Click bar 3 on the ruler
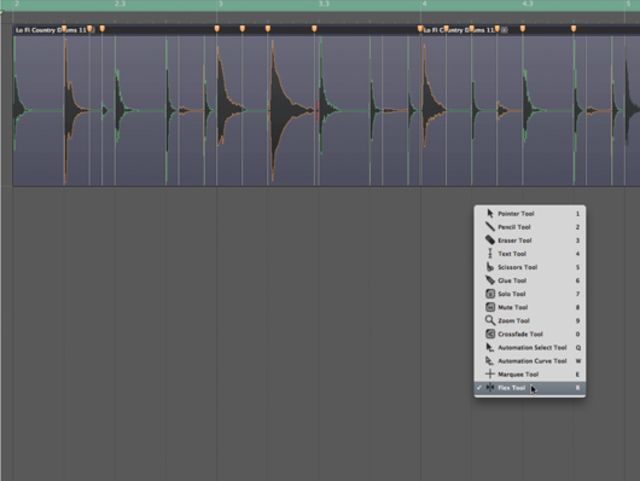This screenshot has width=640, height=481. pos(220,4)
